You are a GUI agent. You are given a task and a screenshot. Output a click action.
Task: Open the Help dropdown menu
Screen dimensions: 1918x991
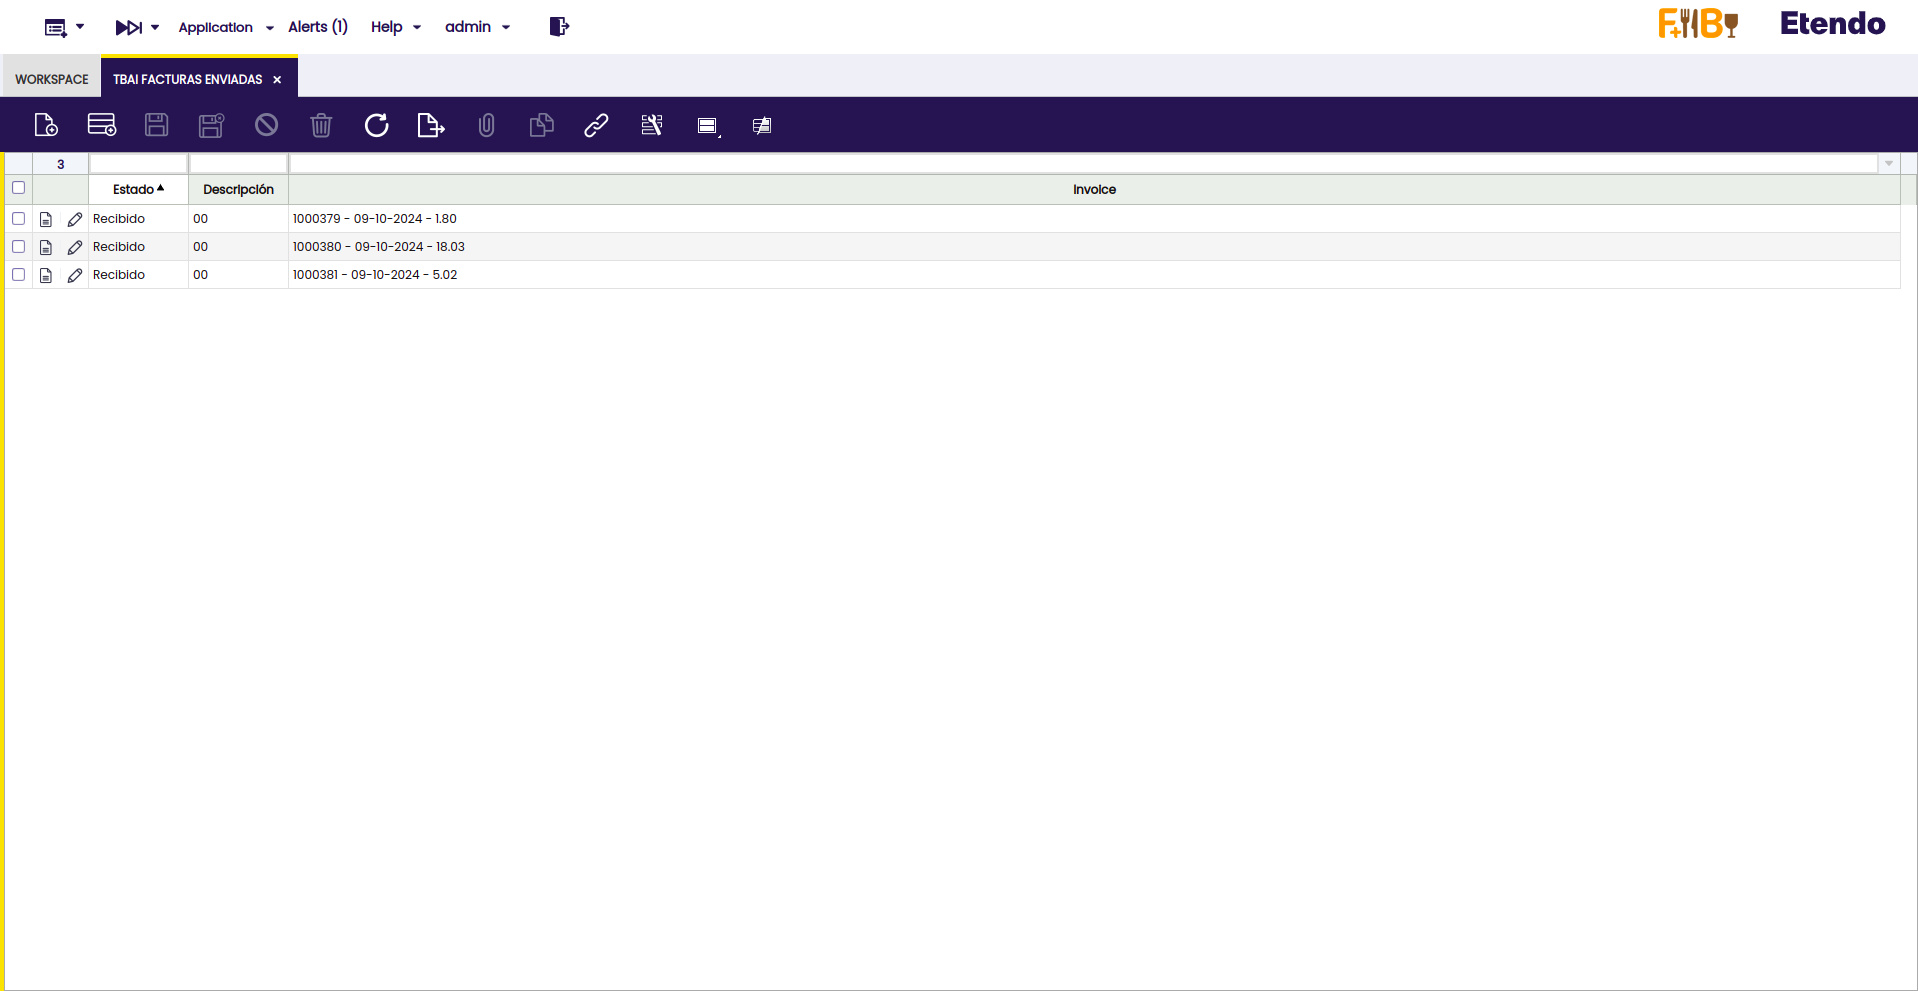(x=396, y=27)
